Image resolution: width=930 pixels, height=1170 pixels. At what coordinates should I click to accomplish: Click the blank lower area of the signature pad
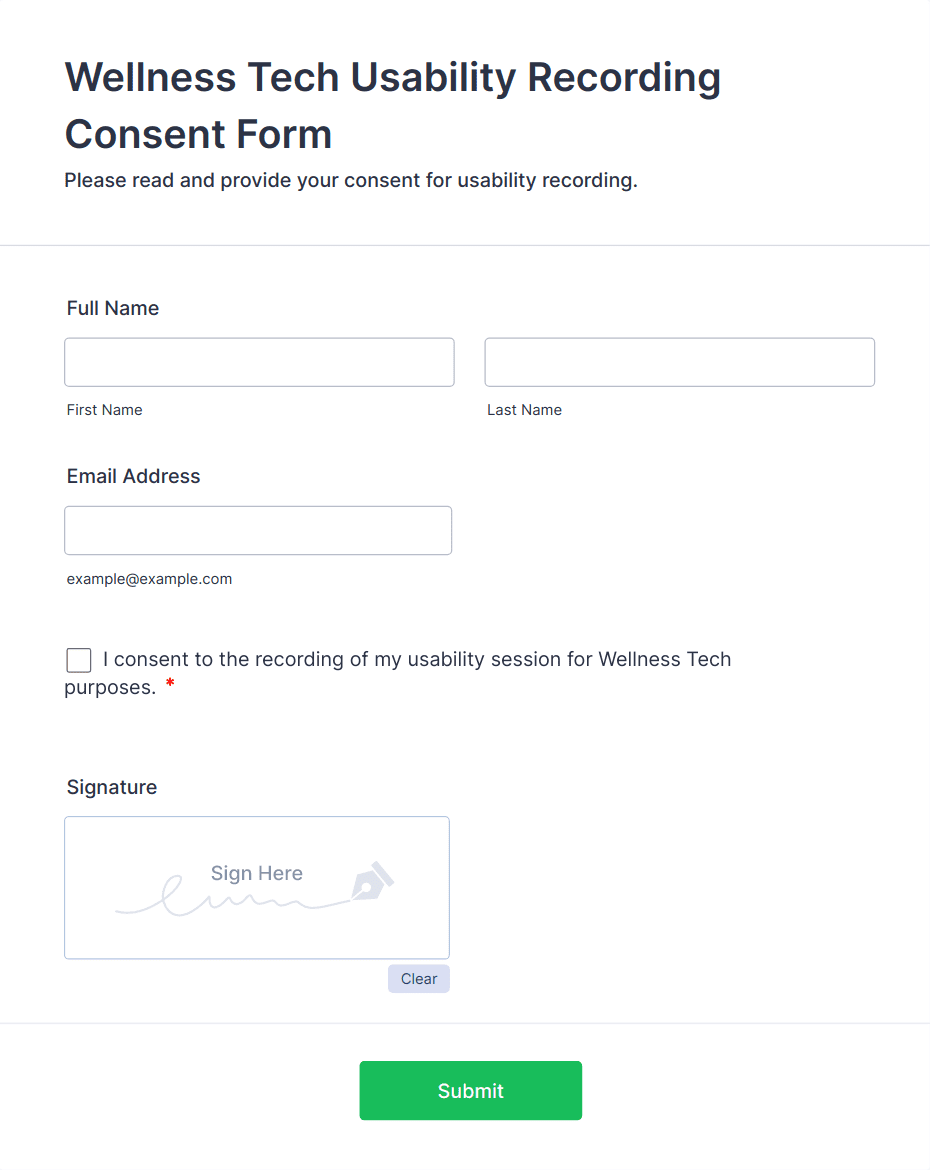[256, 938]
